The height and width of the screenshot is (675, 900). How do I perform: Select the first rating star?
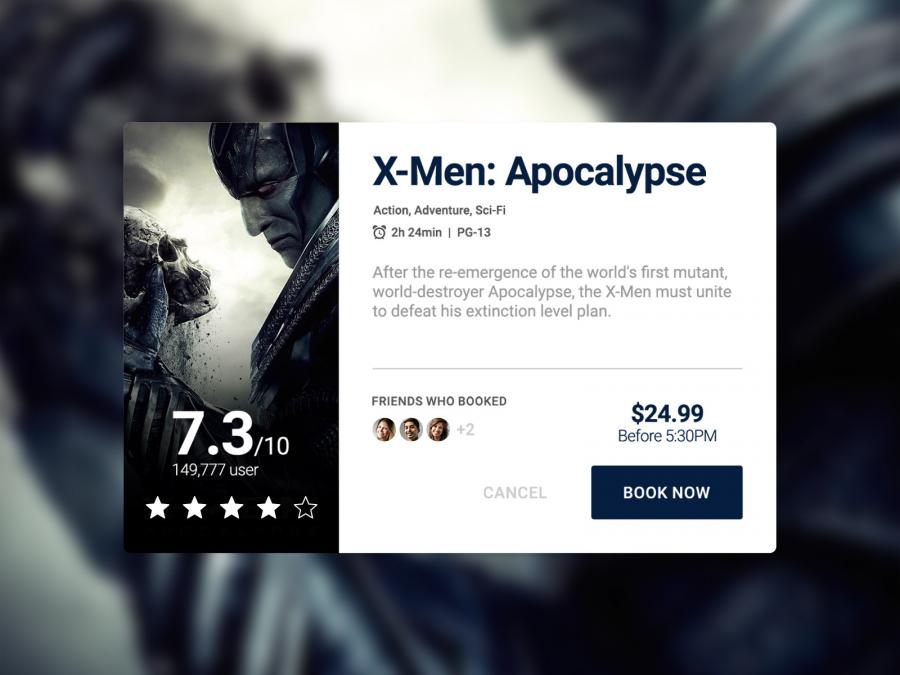(157, 508)
